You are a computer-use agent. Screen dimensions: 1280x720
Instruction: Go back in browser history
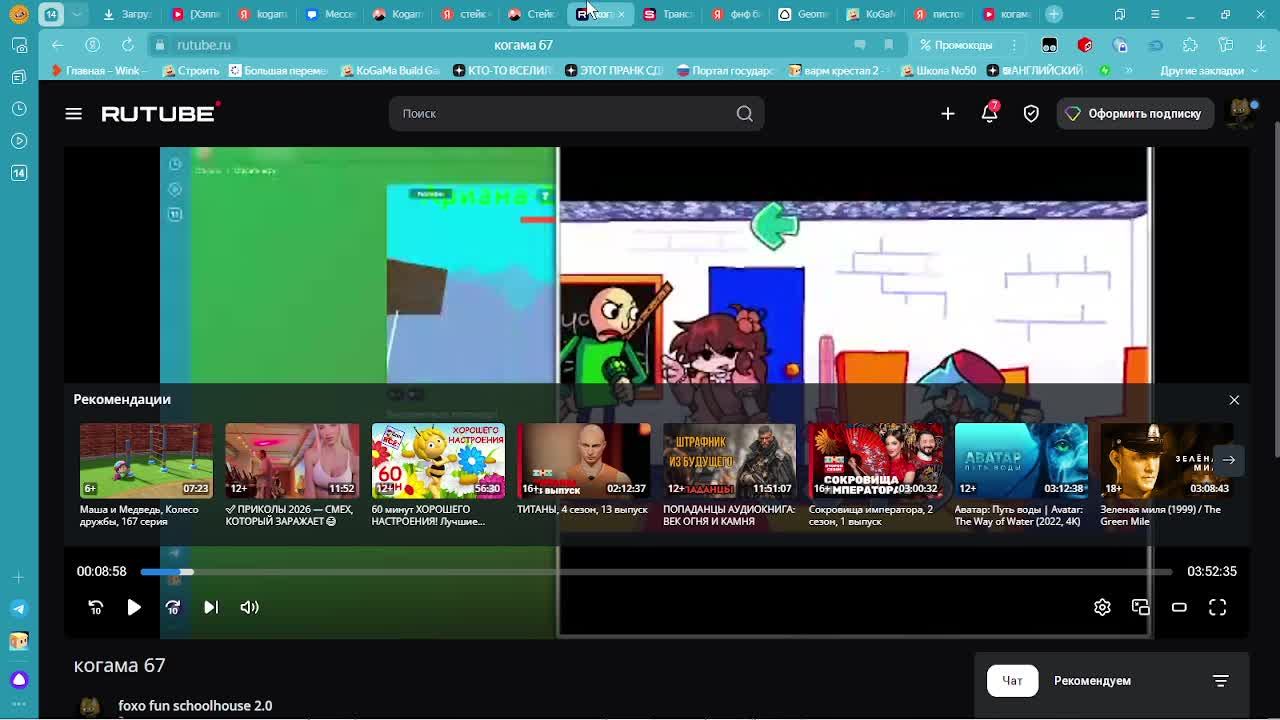coord(57,45)
